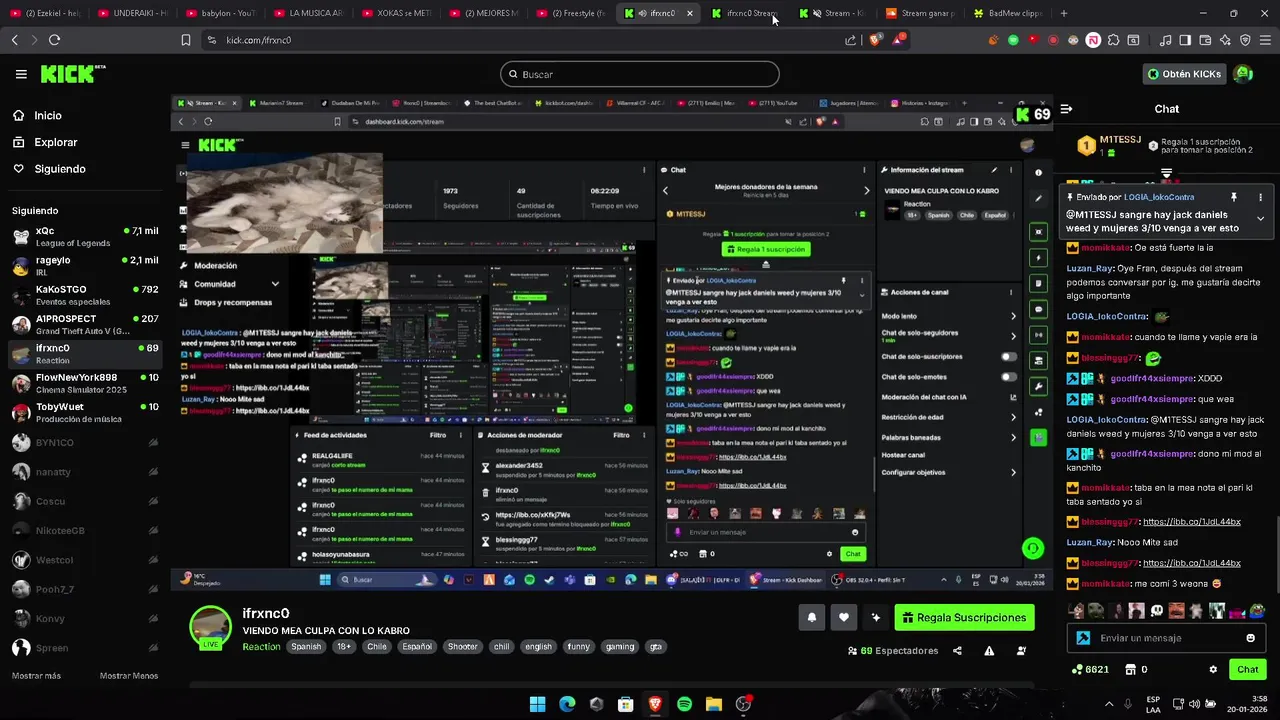Click the Buscar search field
The image size is (1280, 720).
pyautogui.click(x=640, y=74)
